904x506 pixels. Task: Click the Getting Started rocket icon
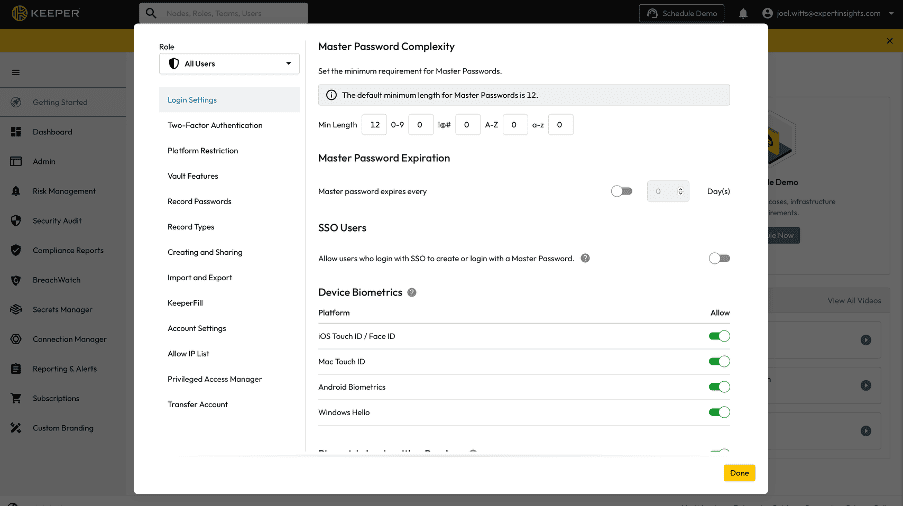coord(16,102)
